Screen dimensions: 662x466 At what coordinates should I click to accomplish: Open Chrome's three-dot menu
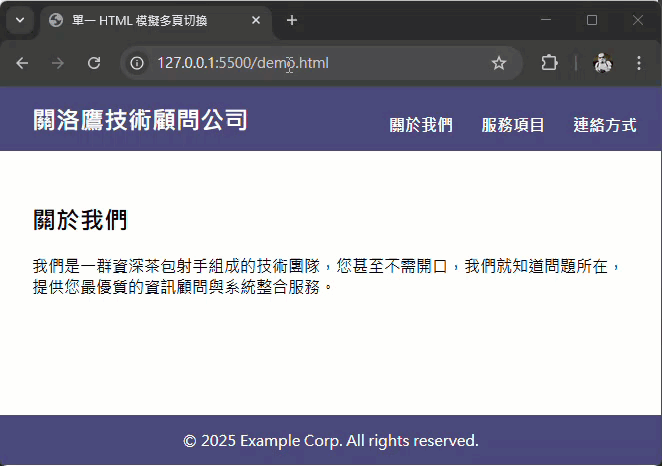click(x=639, y=63)
